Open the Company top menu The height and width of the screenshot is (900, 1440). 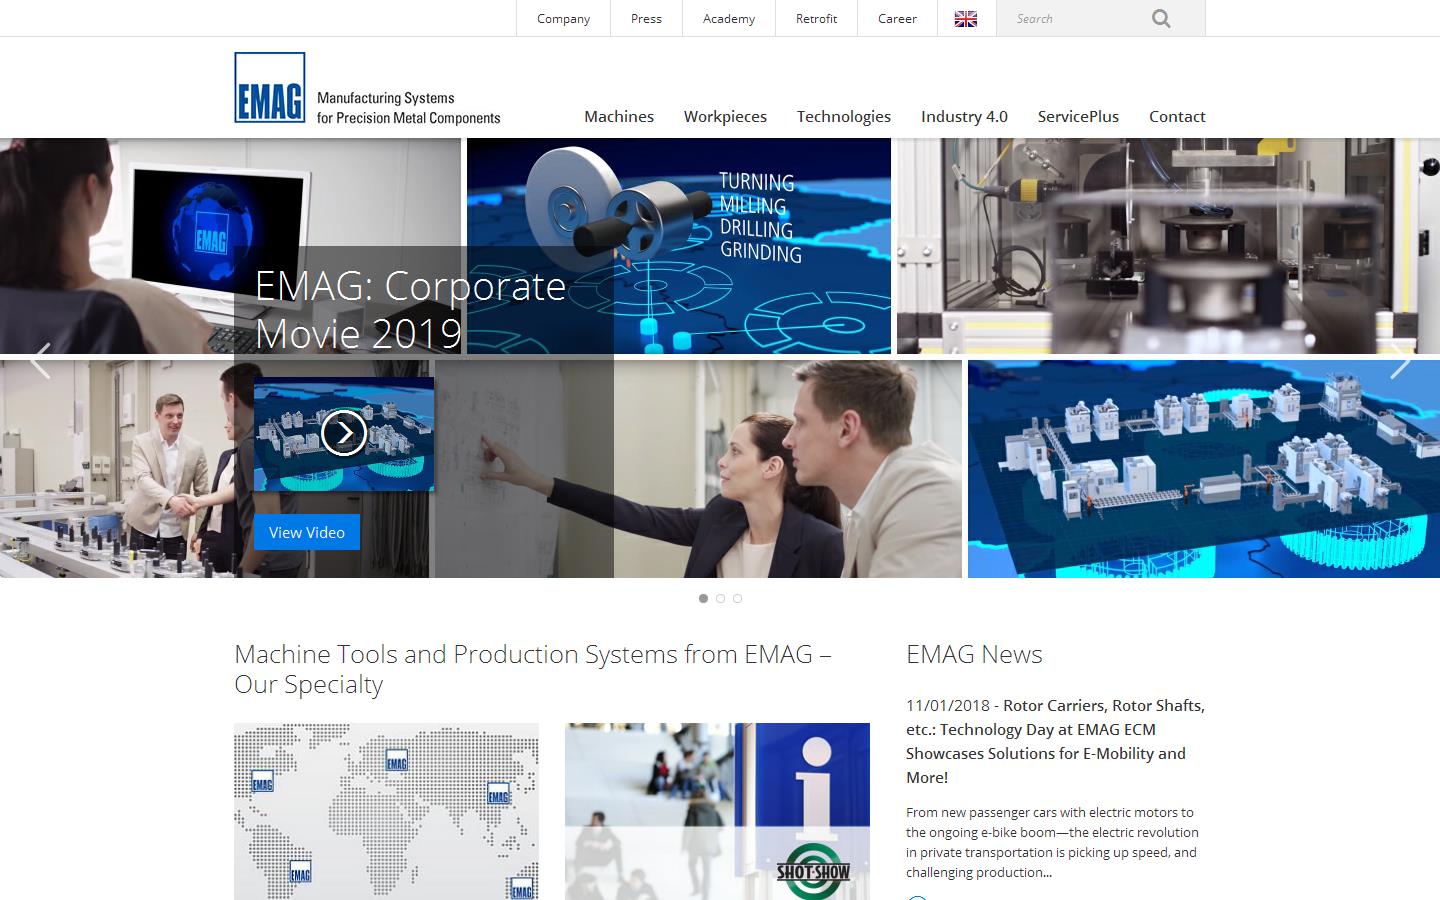(563, 18)
